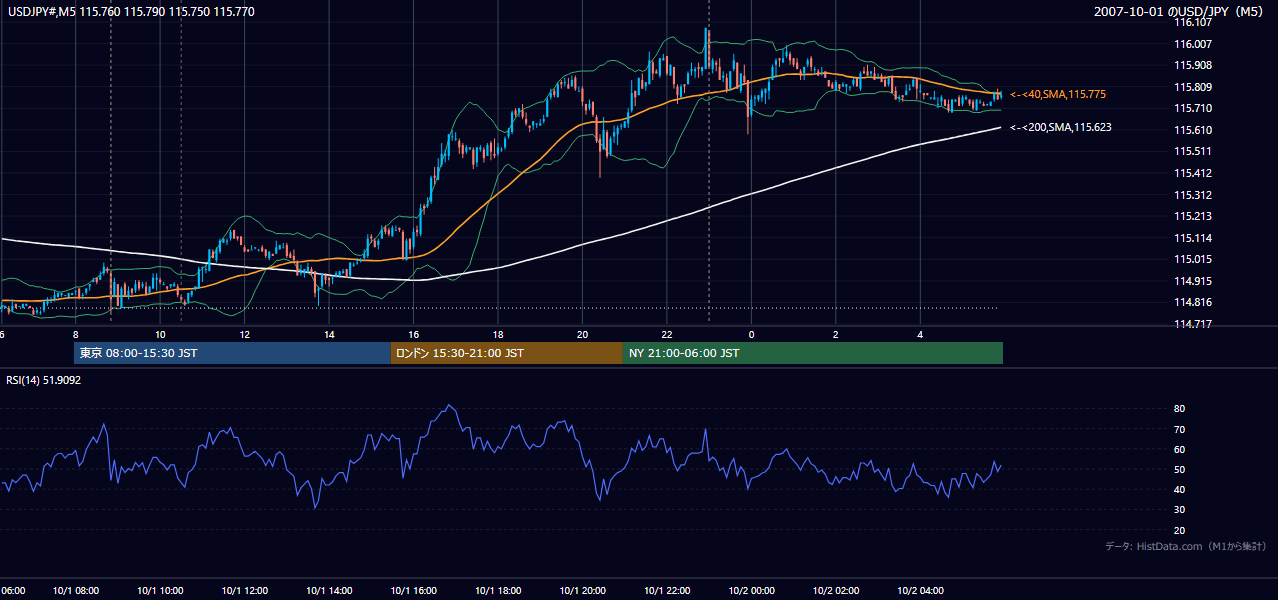Click price axis label 115.908
This screenshot has height=600, width=1278.
[x=1193, y=65]
